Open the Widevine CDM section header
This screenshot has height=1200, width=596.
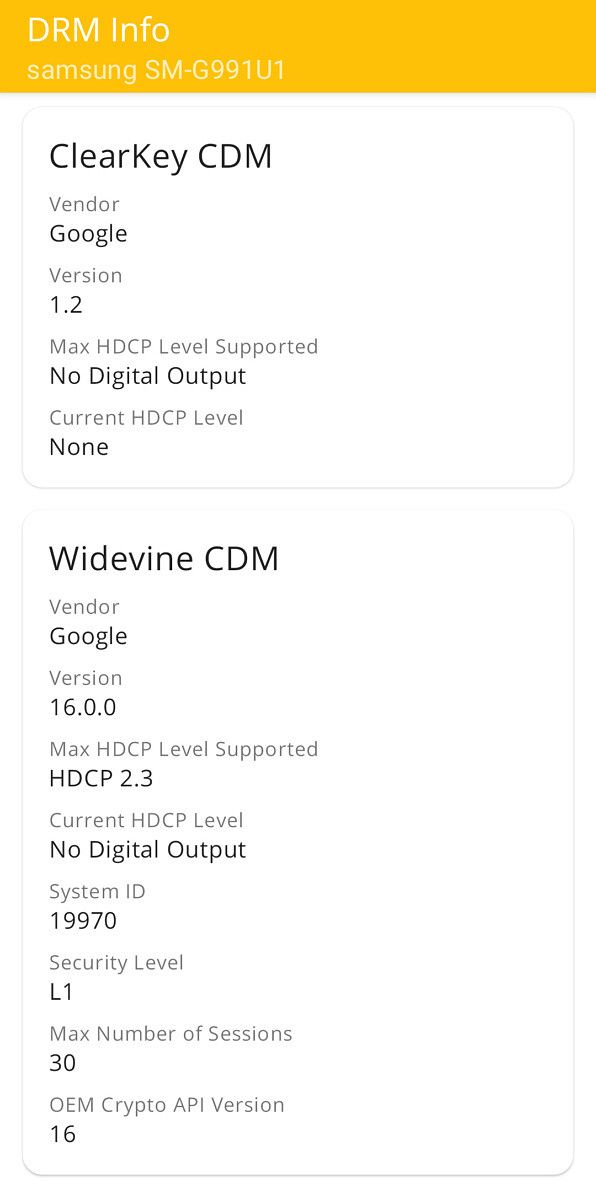click(164, 558)
